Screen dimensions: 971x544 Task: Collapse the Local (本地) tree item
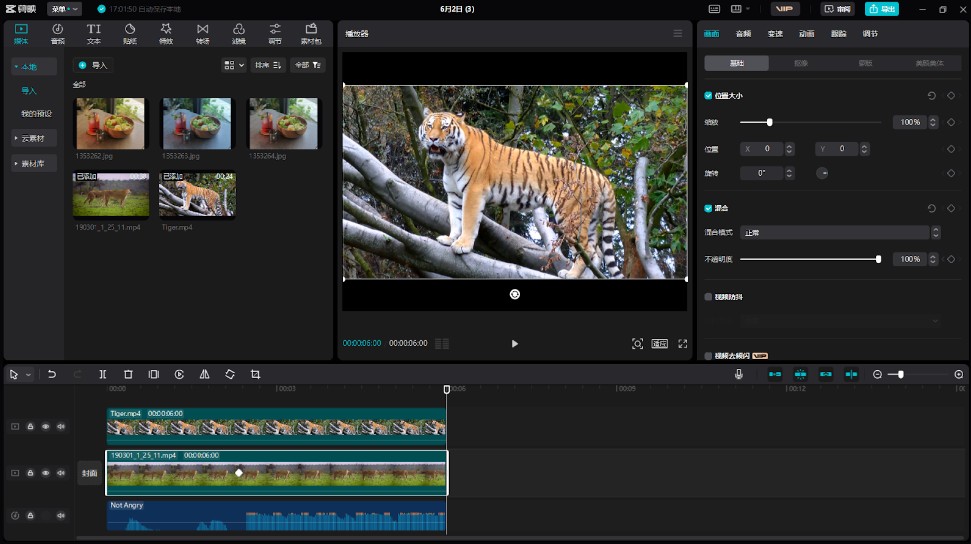[33, 66]
